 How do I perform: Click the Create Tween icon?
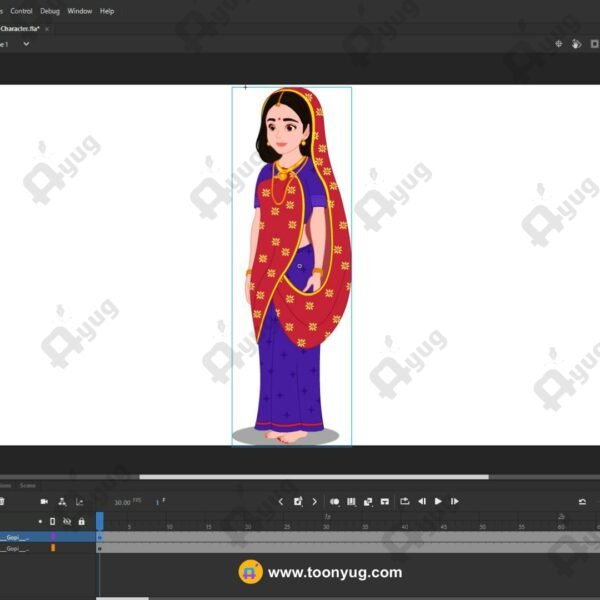[x=368, y=502]
